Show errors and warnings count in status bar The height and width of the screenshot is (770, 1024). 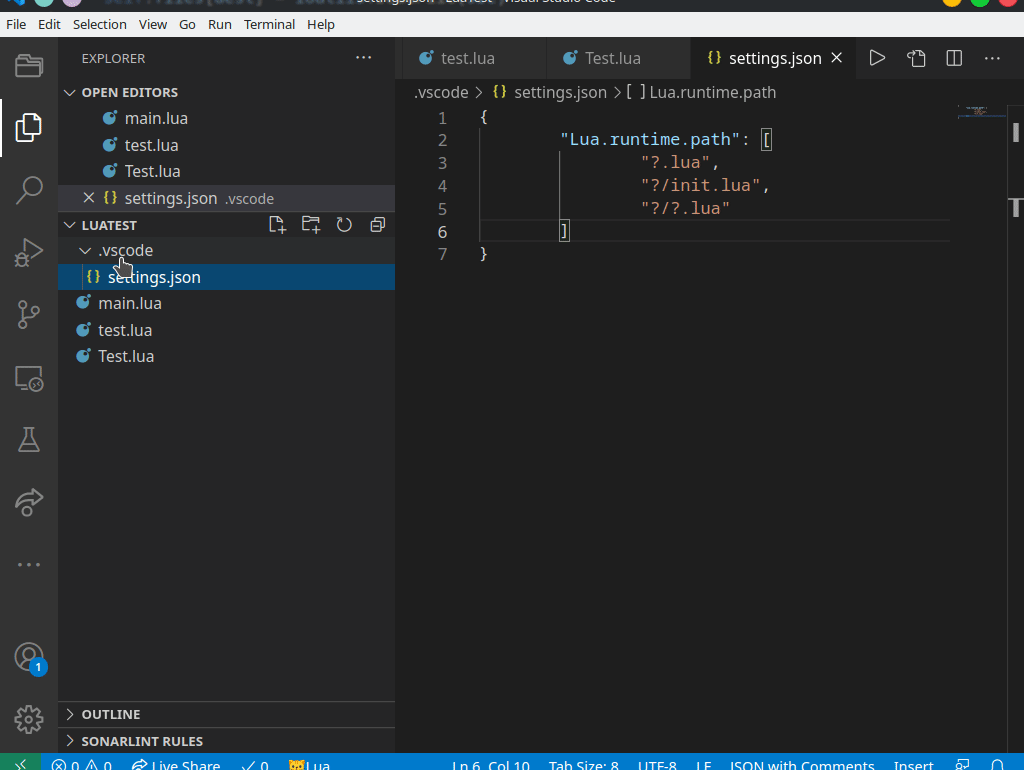(82, 764)
